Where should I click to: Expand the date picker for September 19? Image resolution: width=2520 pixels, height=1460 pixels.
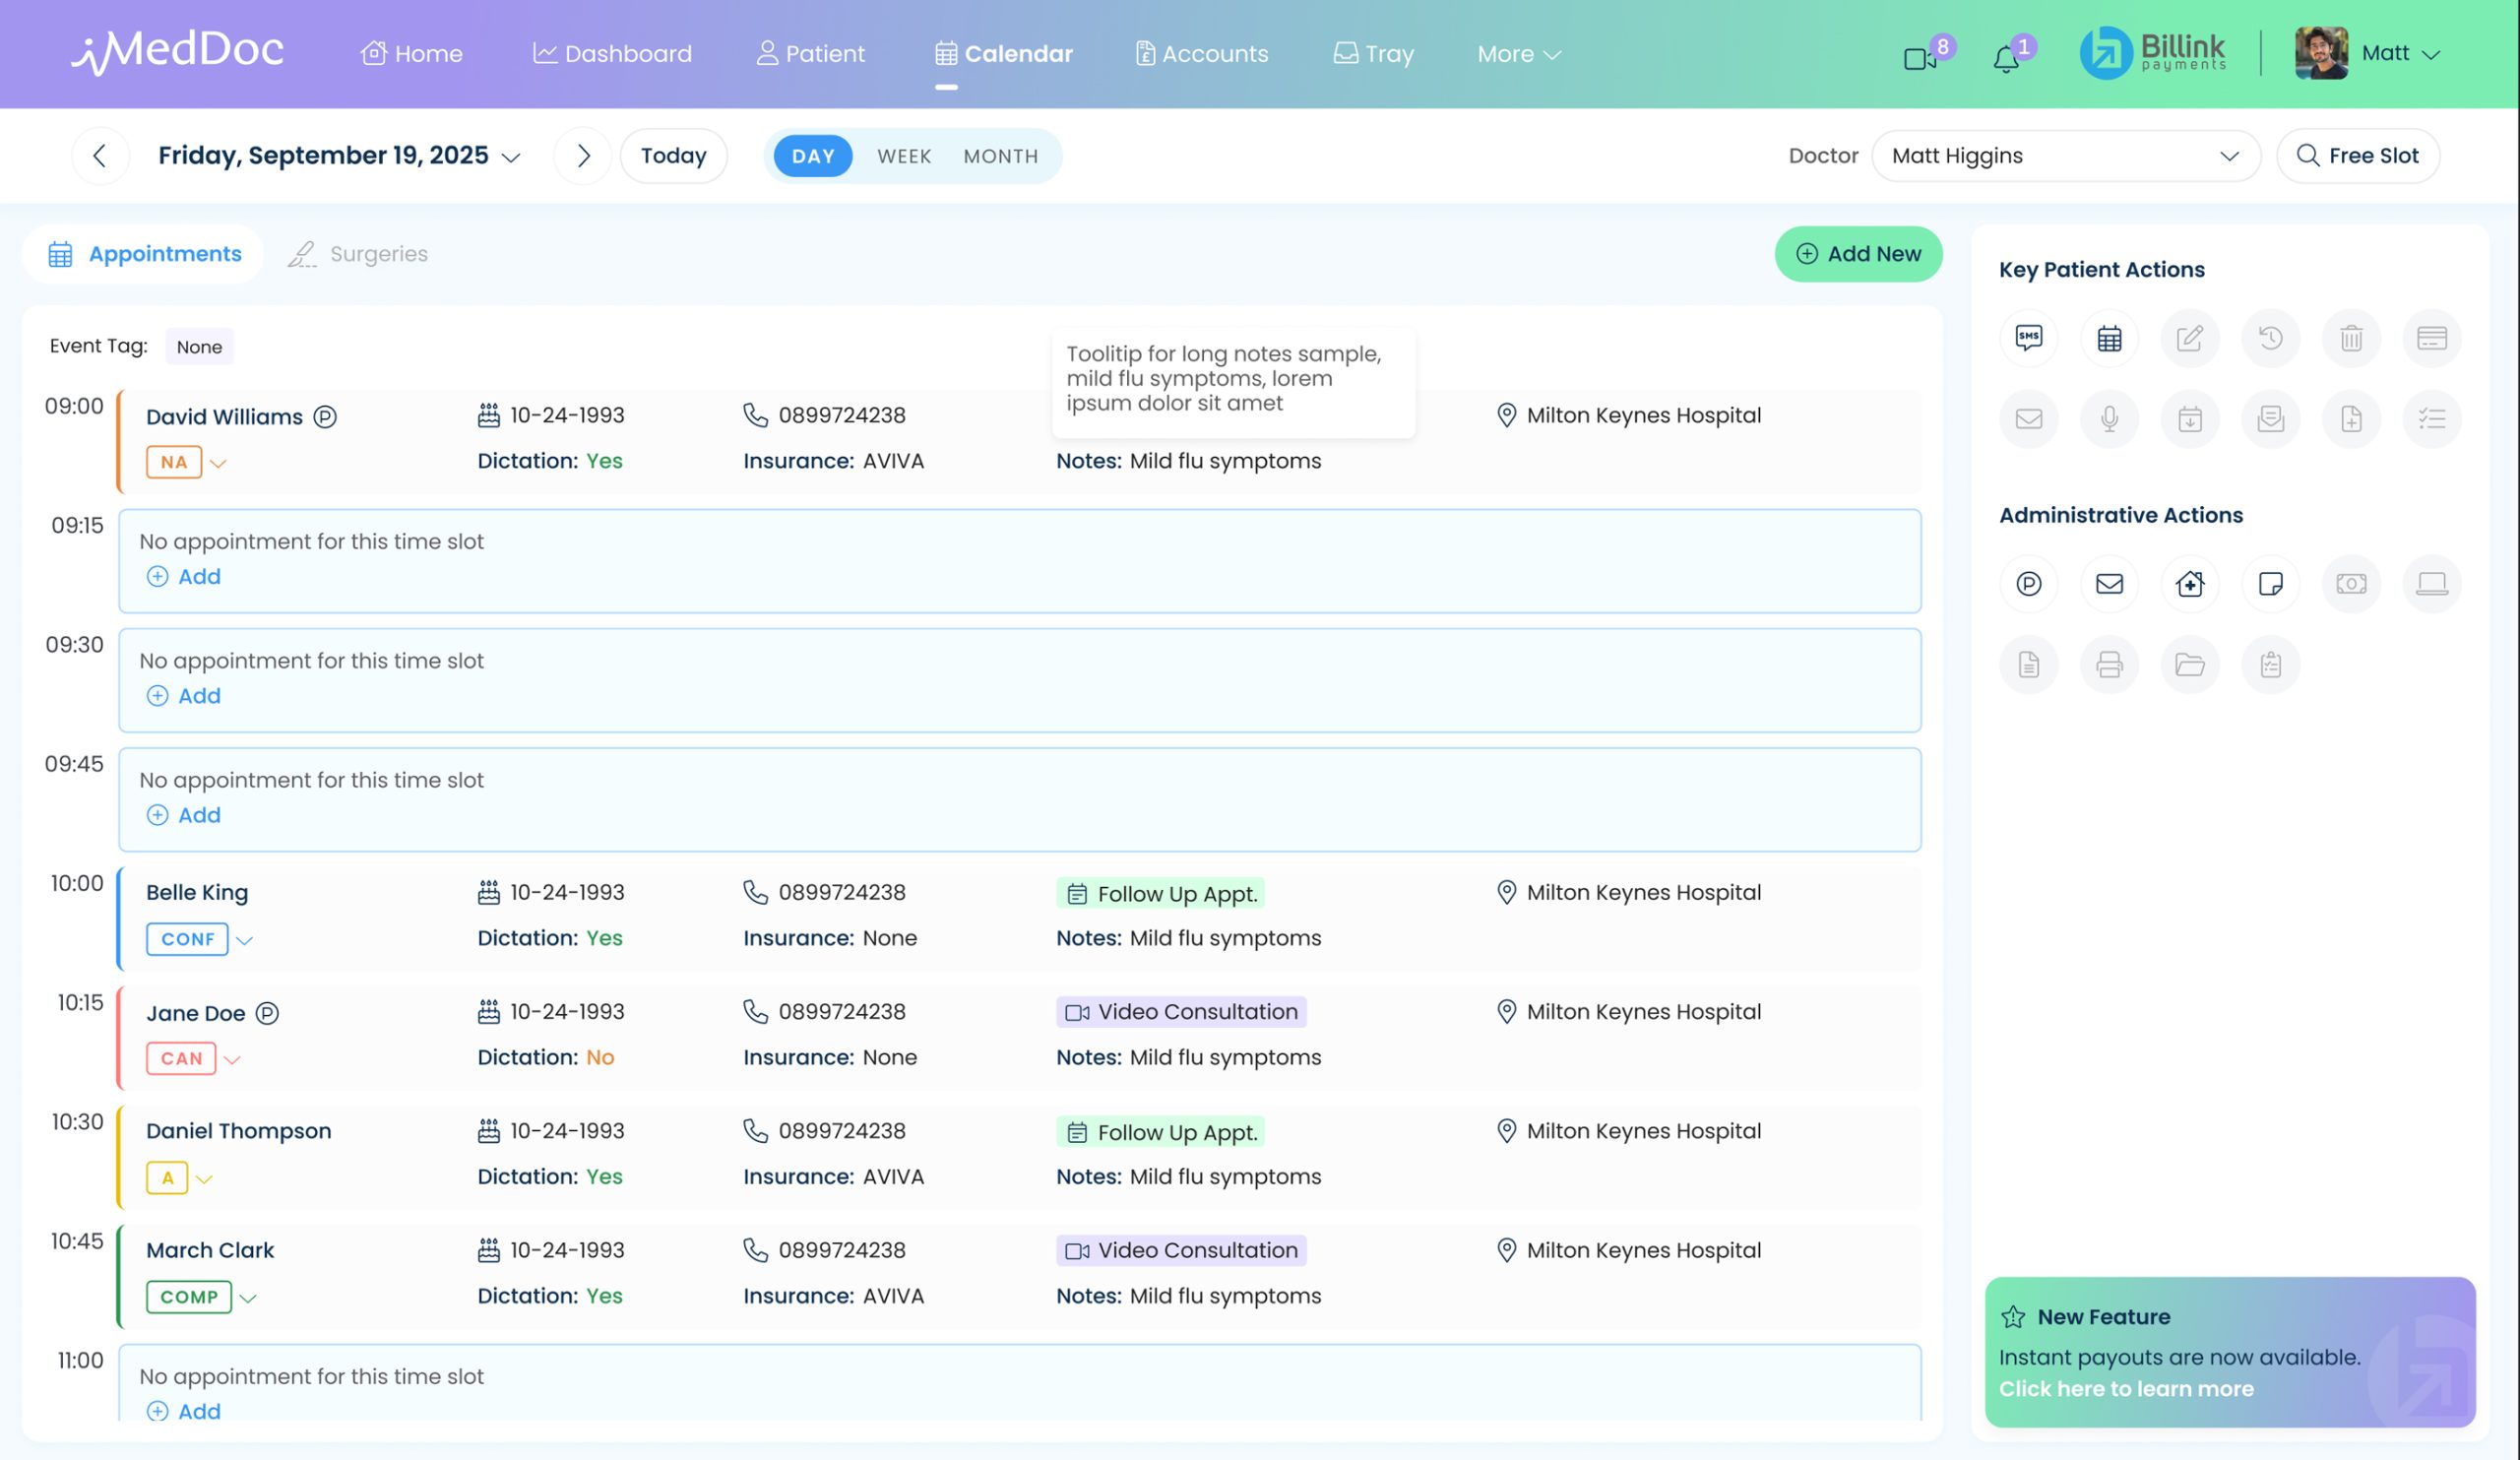pyautogui.click(x=513, y=156)
